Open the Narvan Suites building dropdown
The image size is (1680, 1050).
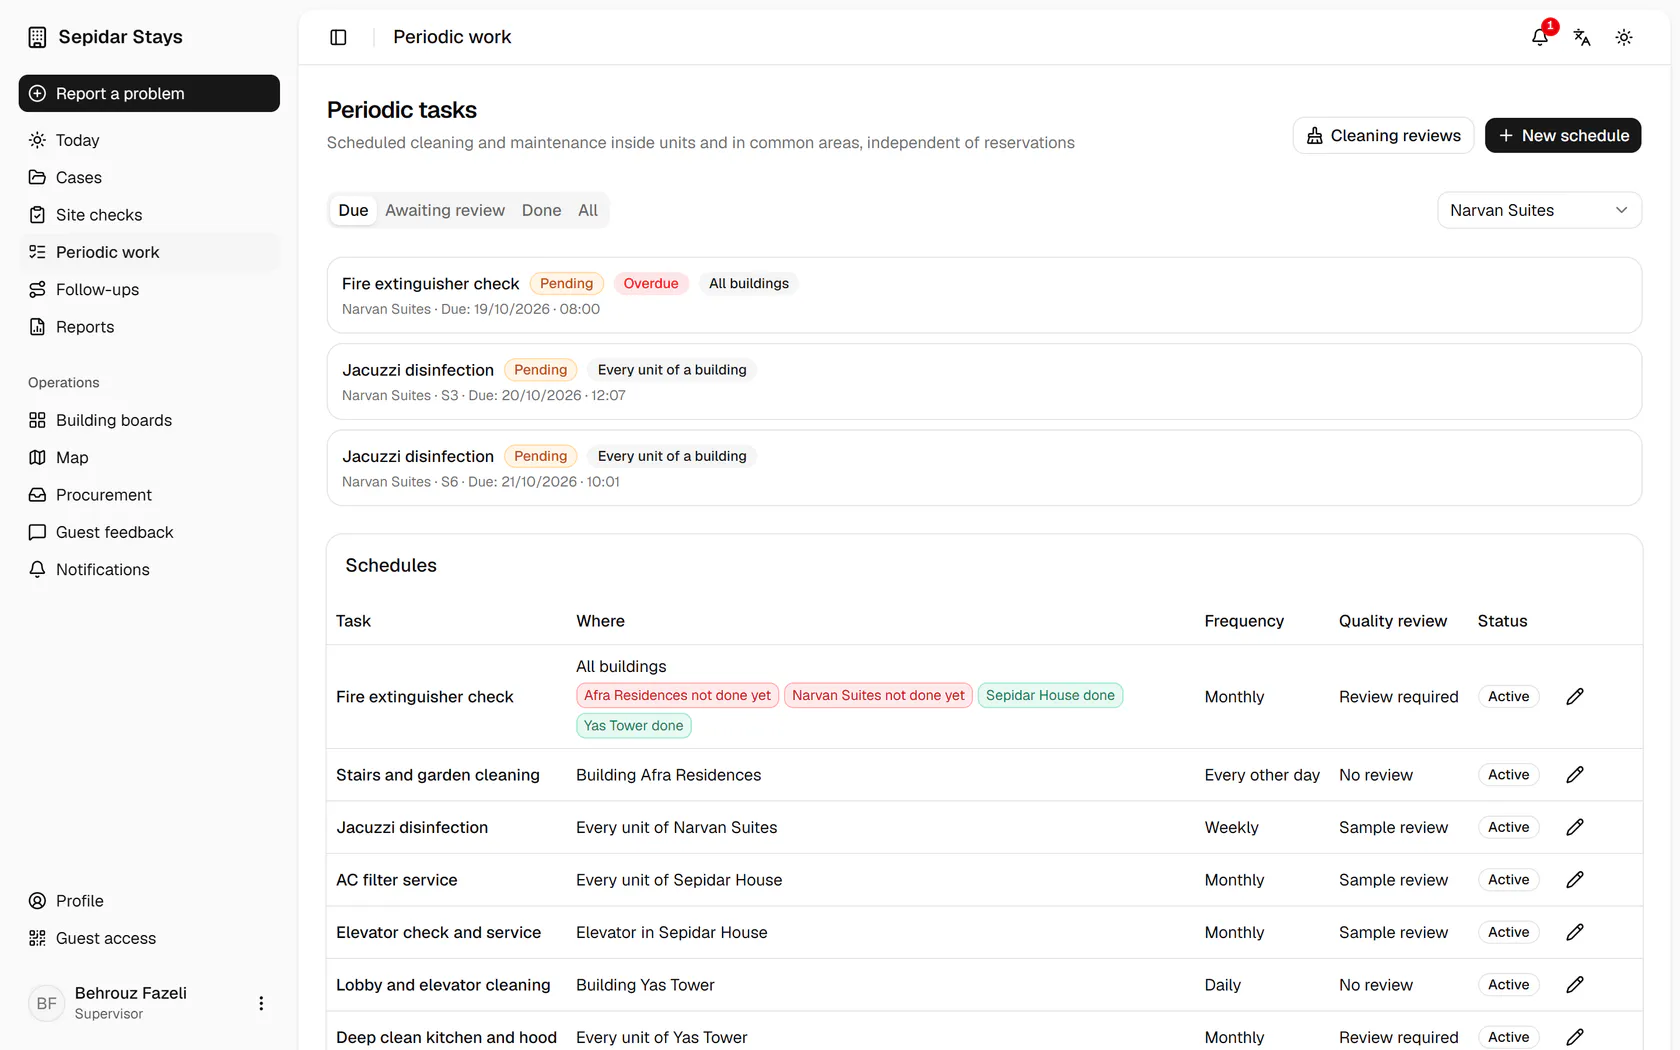click(x=1539, y=210)
